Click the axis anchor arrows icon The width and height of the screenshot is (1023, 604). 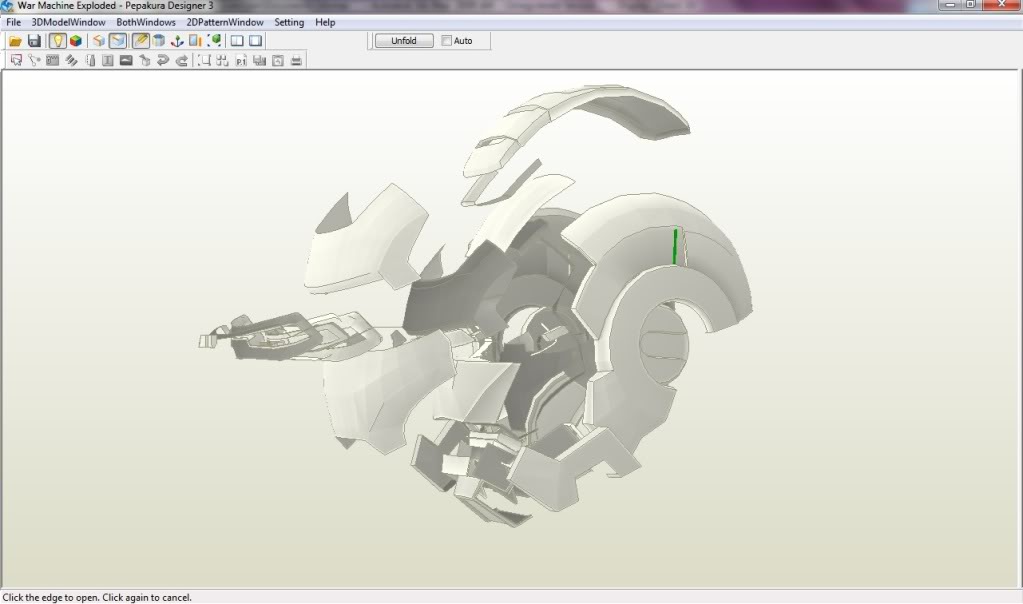coord(177,41)
